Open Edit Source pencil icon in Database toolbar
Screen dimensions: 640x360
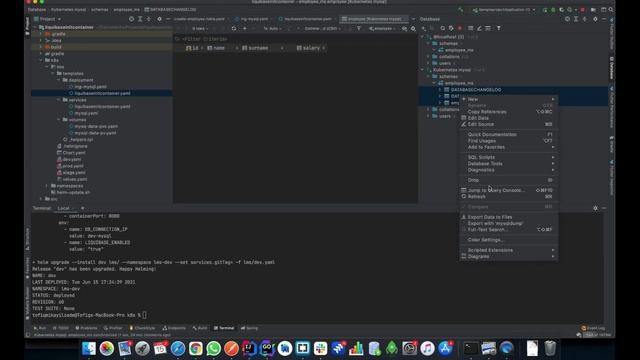[479, 28]
